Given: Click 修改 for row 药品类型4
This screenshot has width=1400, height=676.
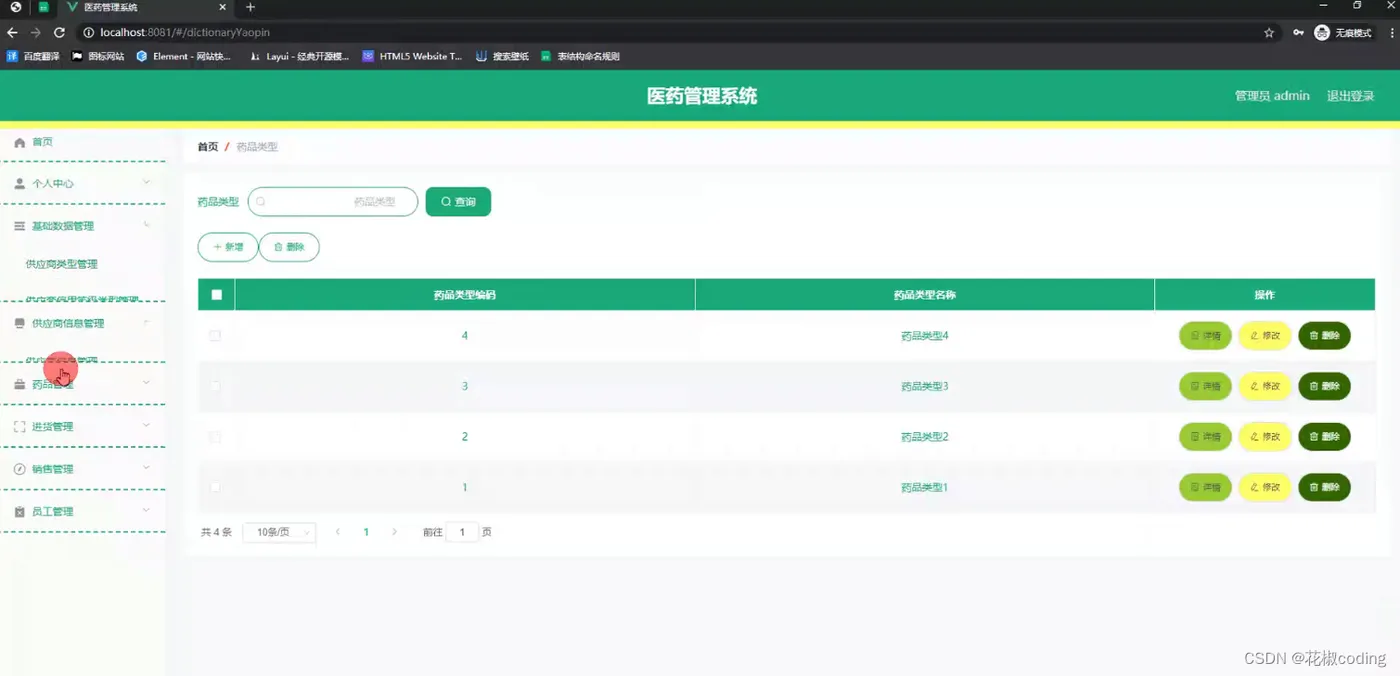Looking at the screenshot, I should pos(1265,336).
